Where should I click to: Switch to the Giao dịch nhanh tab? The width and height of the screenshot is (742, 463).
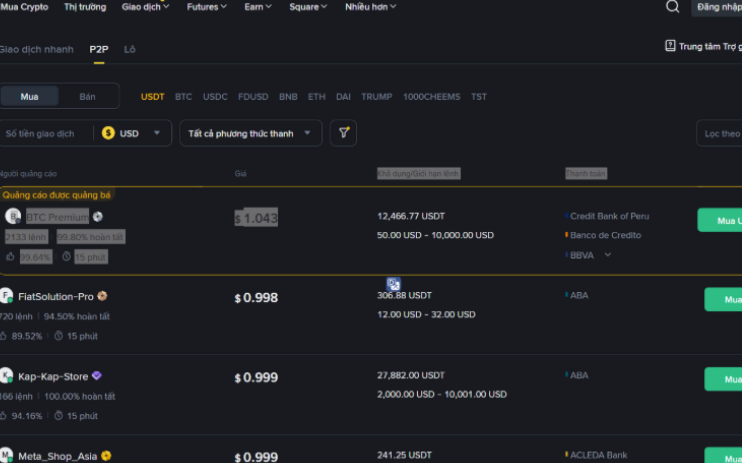tap(36, 49)
